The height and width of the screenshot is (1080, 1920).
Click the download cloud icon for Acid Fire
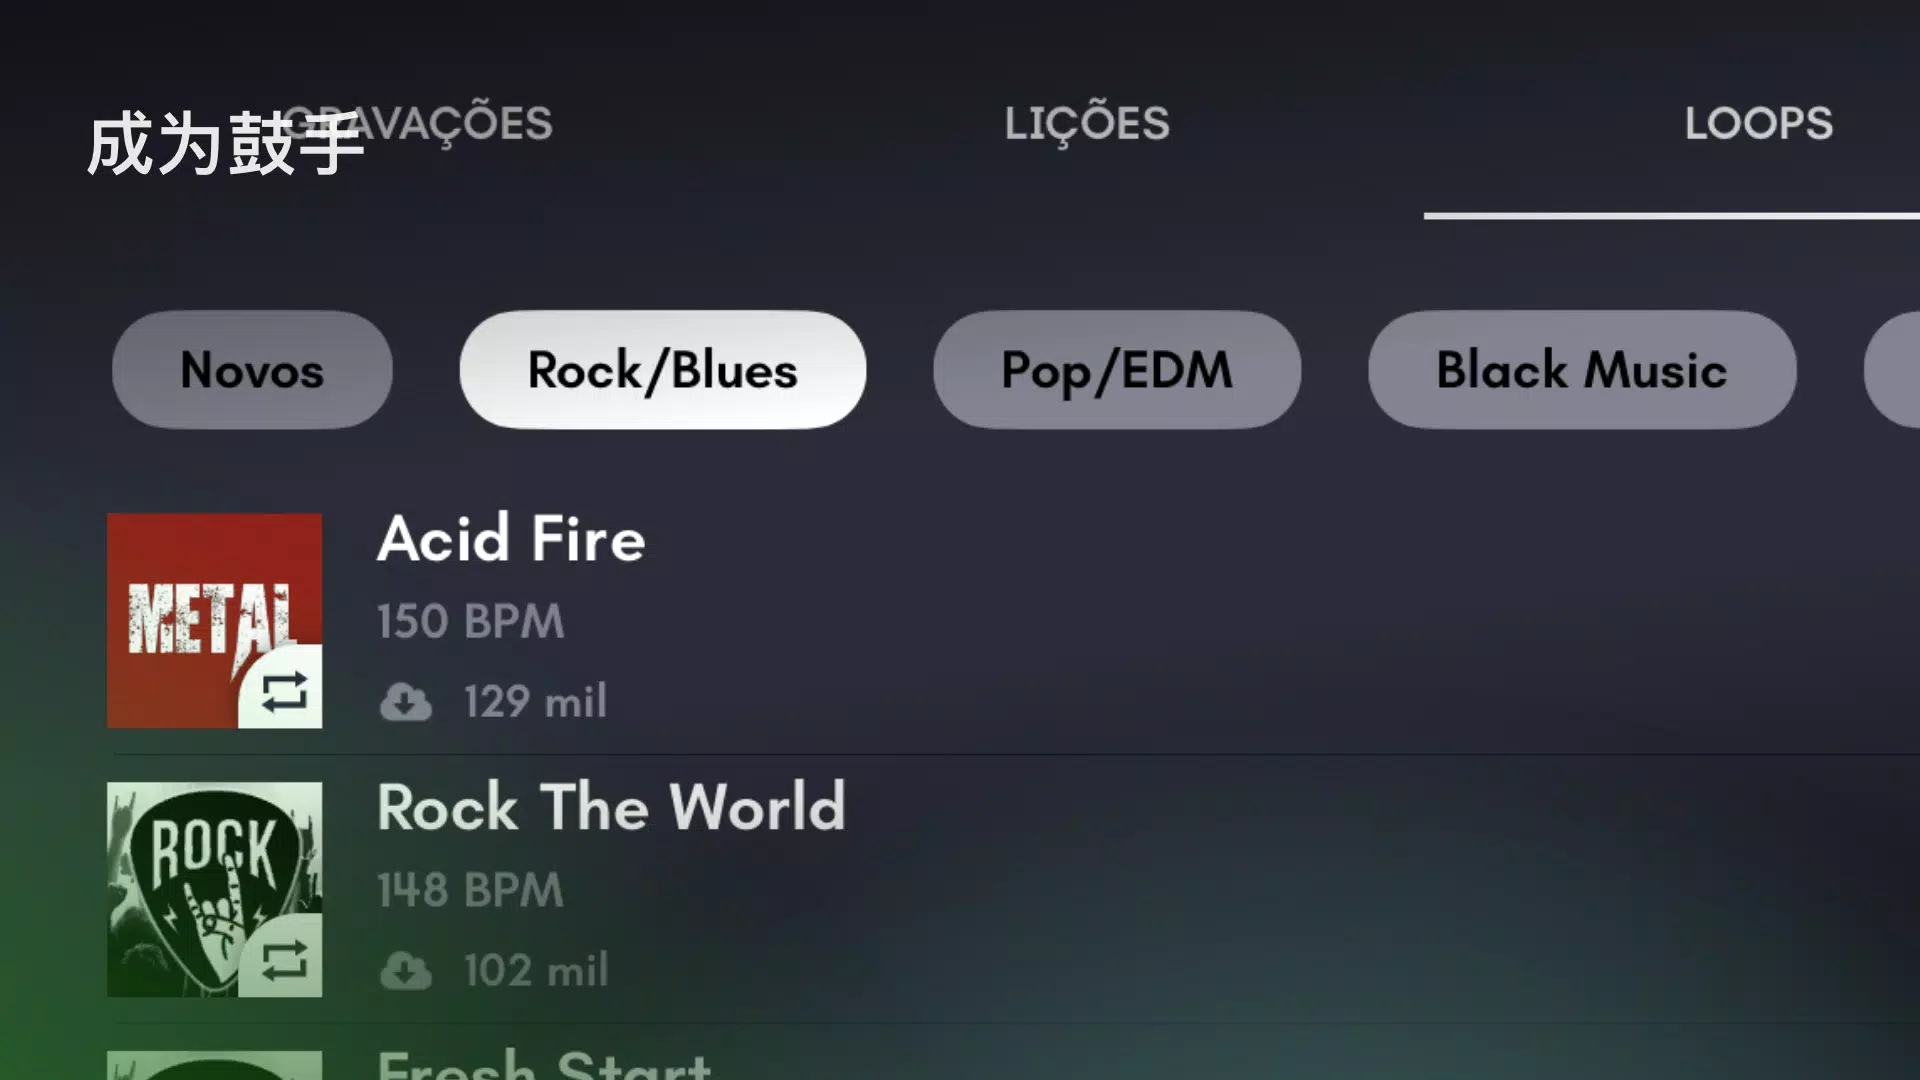point(405,702)
